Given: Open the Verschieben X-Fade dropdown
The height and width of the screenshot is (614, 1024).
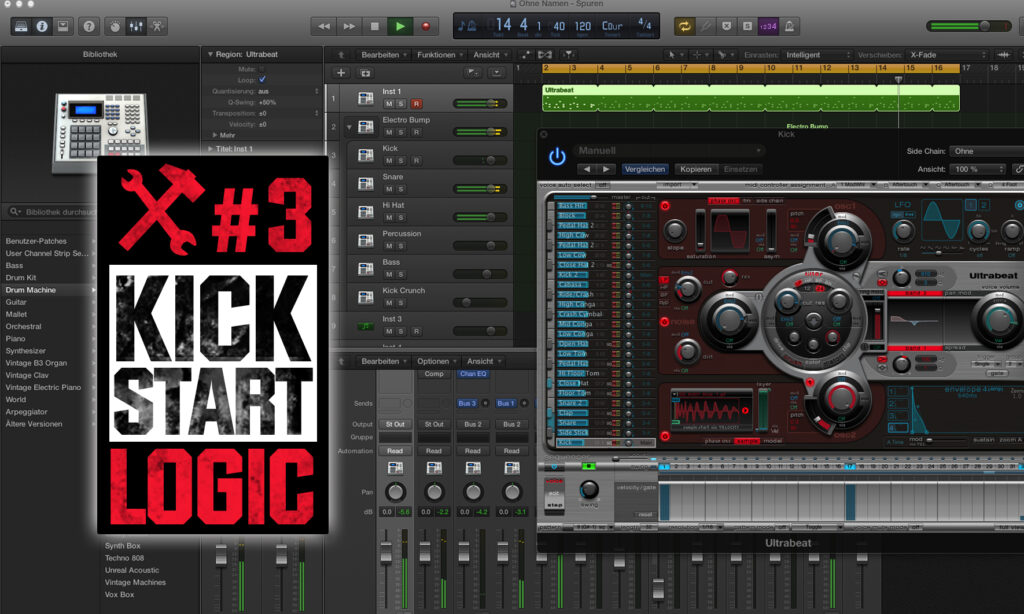Looking at the screenshot, I should coord(947,55).
